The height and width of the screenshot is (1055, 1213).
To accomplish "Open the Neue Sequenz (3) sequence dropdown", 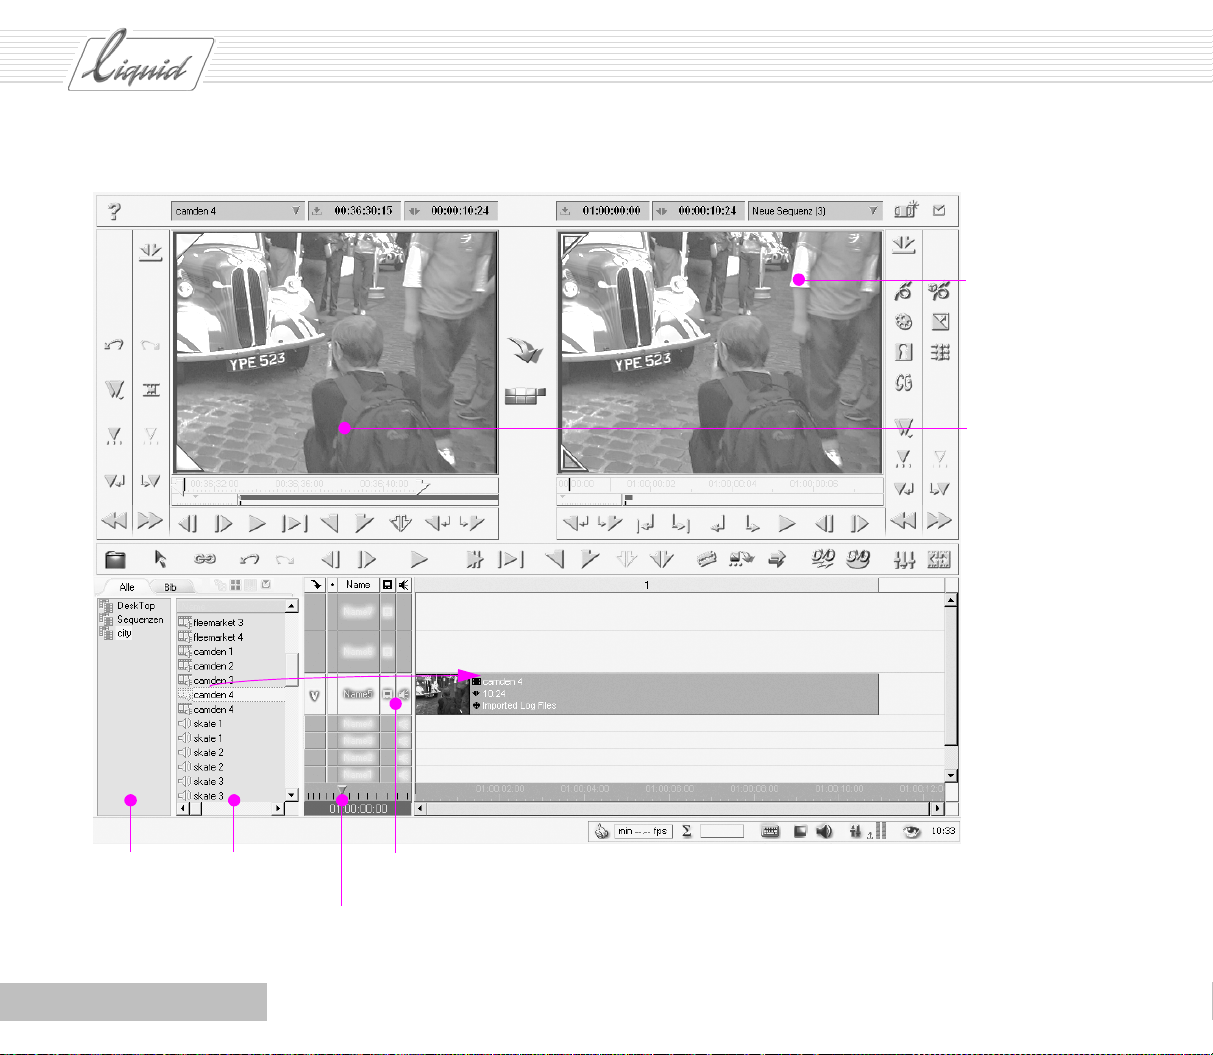I will coord(815,211).
